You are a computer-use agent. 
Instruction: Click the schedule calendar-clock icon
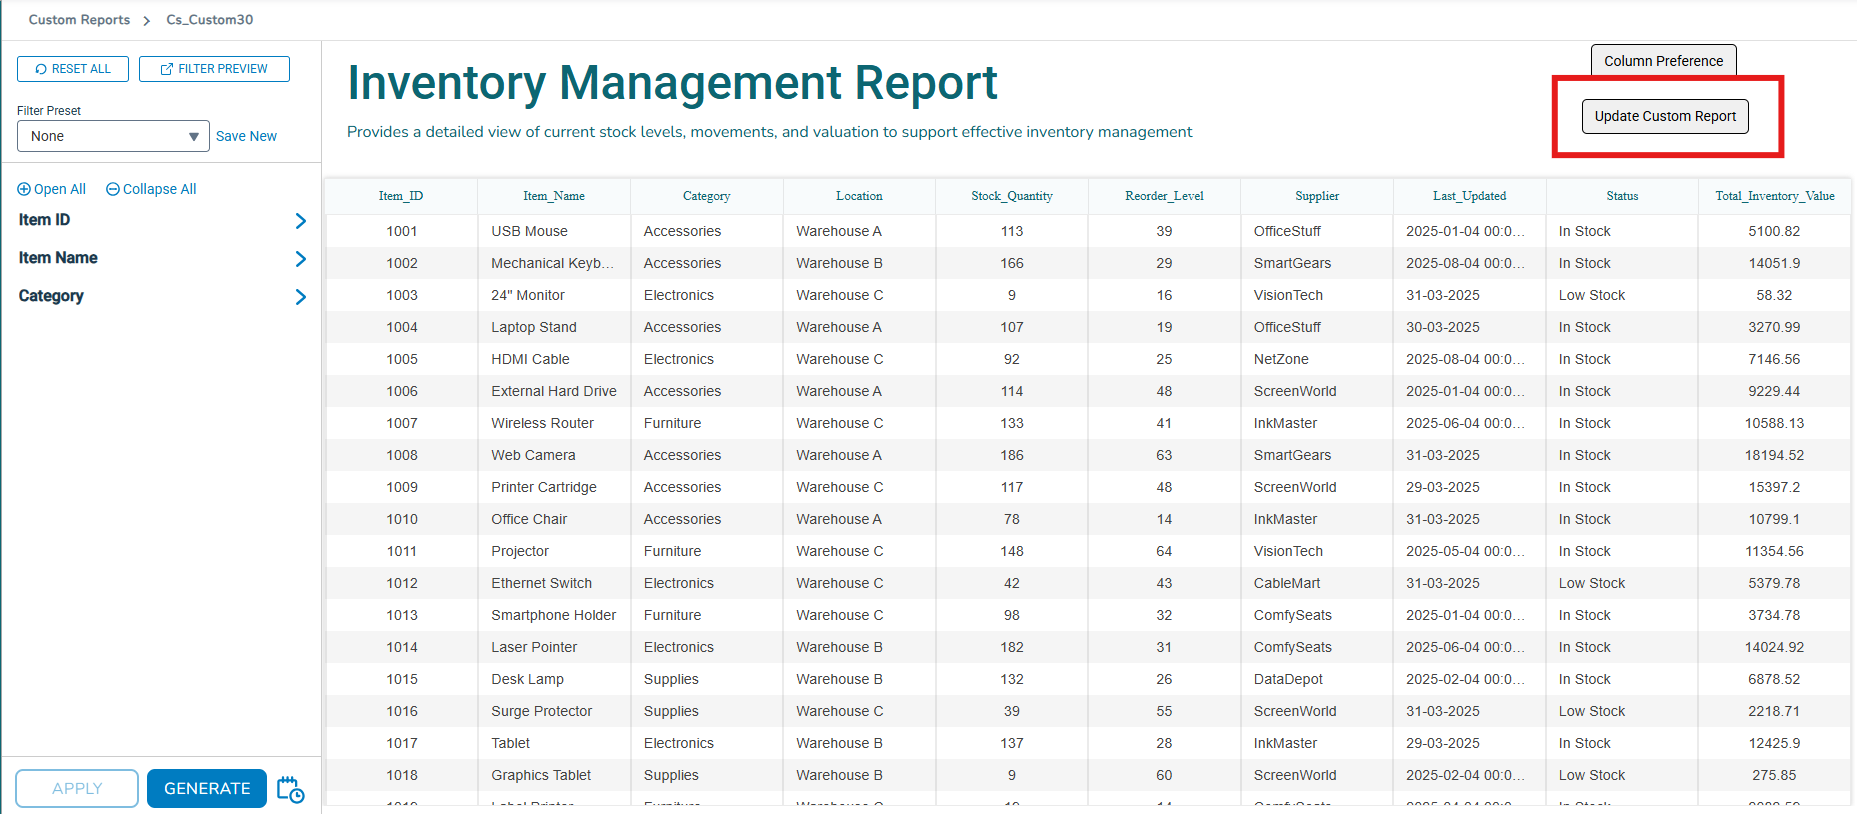pos(290,789)
